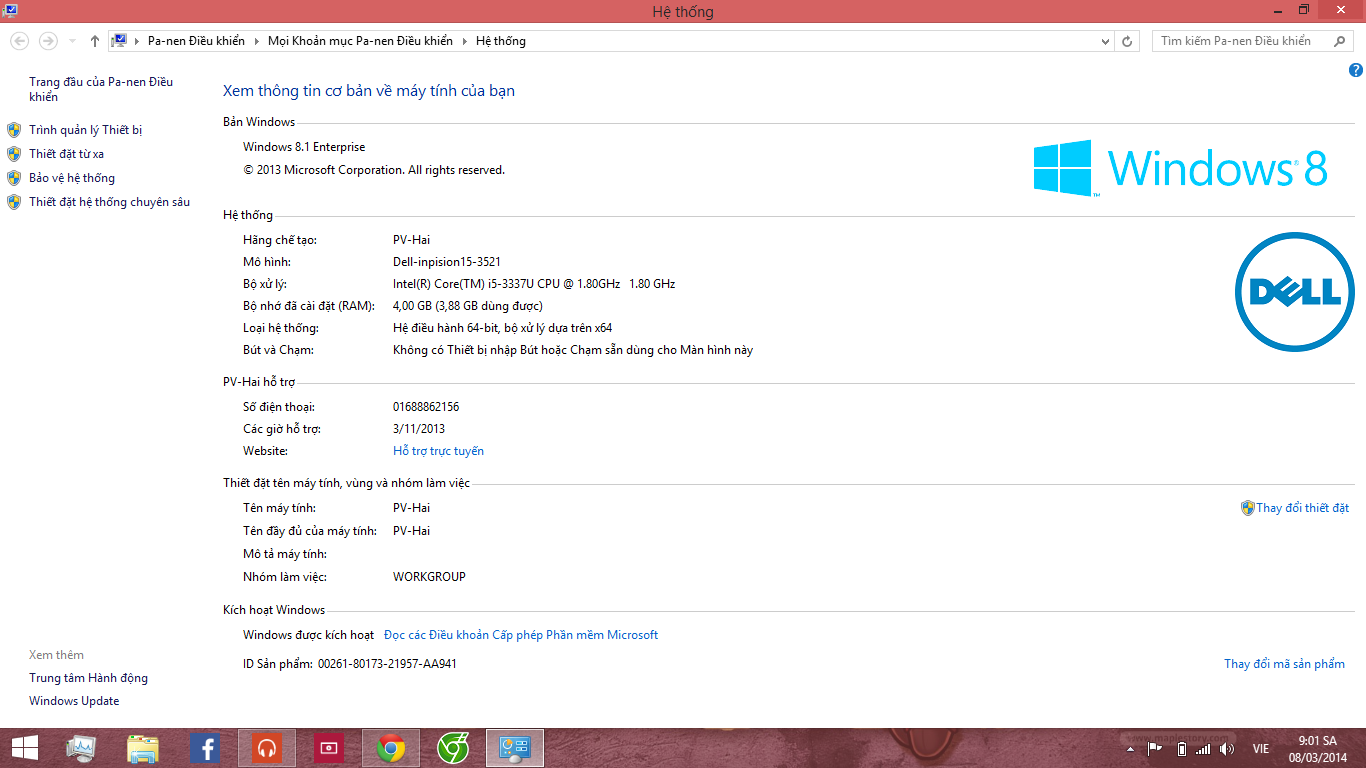Read Điều khoản Cấp phép Phần mềm Microsoft
The image size is (1366, 768).
(x=521, y=635)
